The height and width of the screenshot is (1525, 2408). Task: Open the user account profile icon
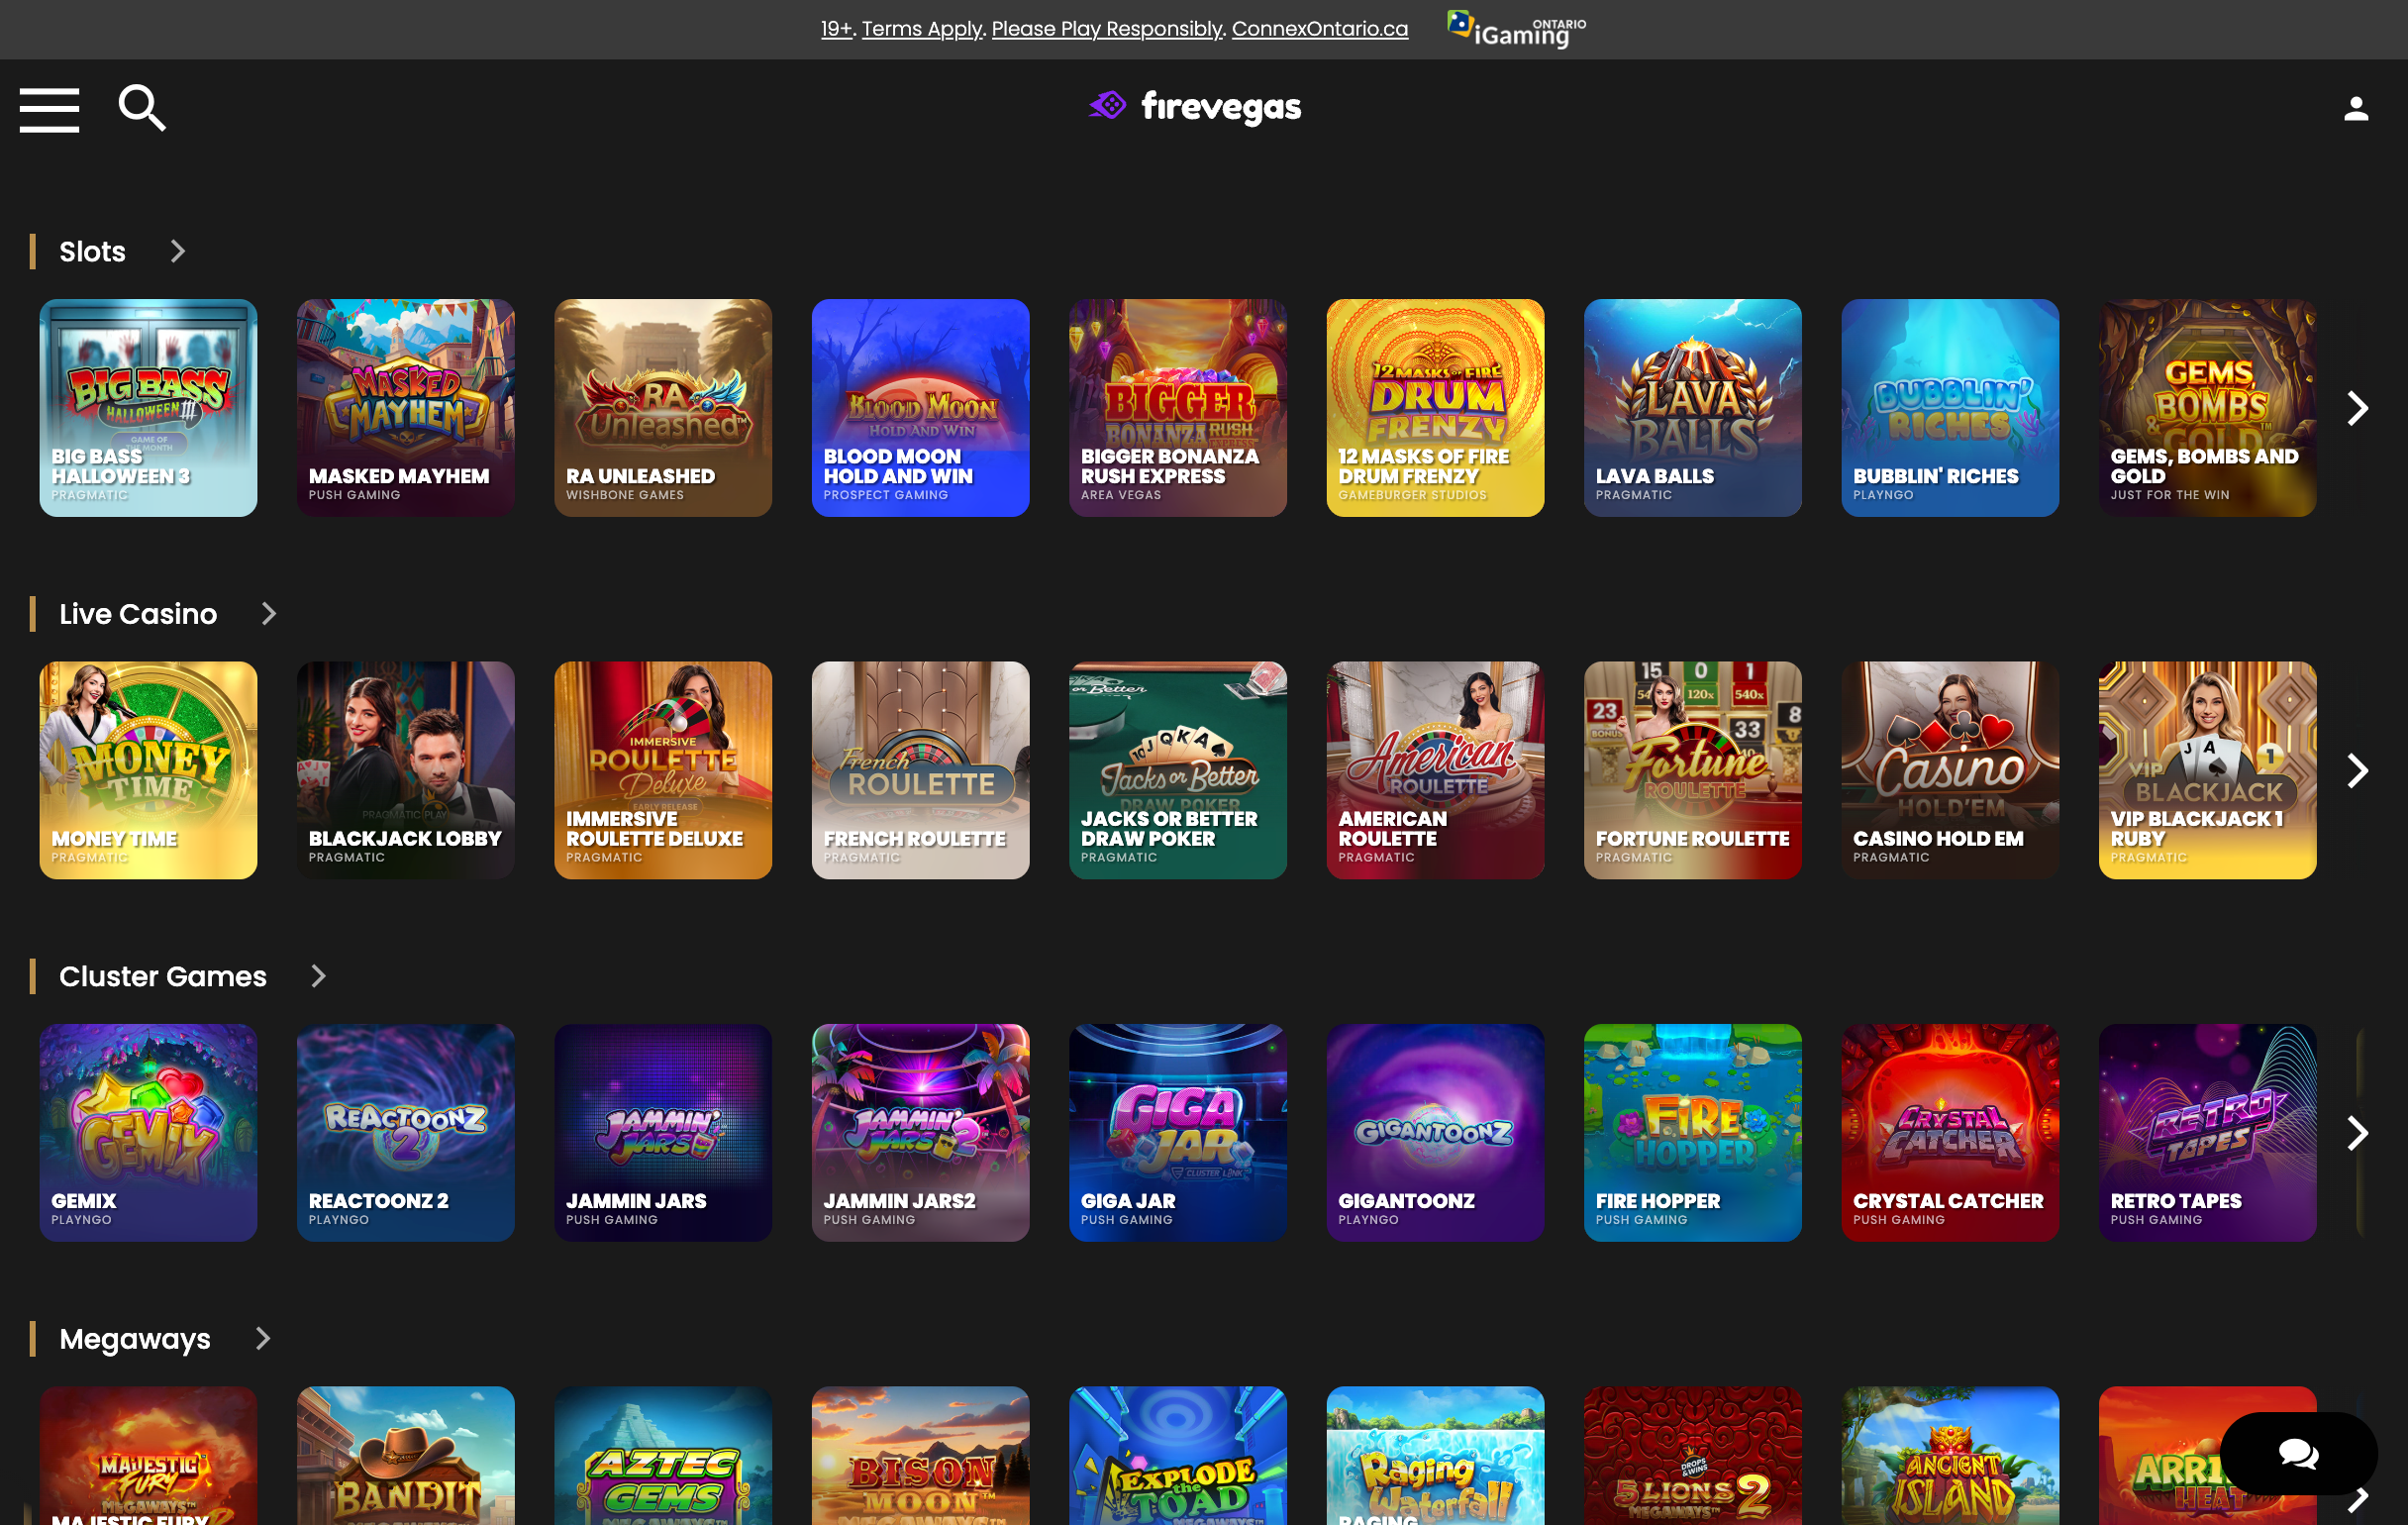tap(2355, 109)
